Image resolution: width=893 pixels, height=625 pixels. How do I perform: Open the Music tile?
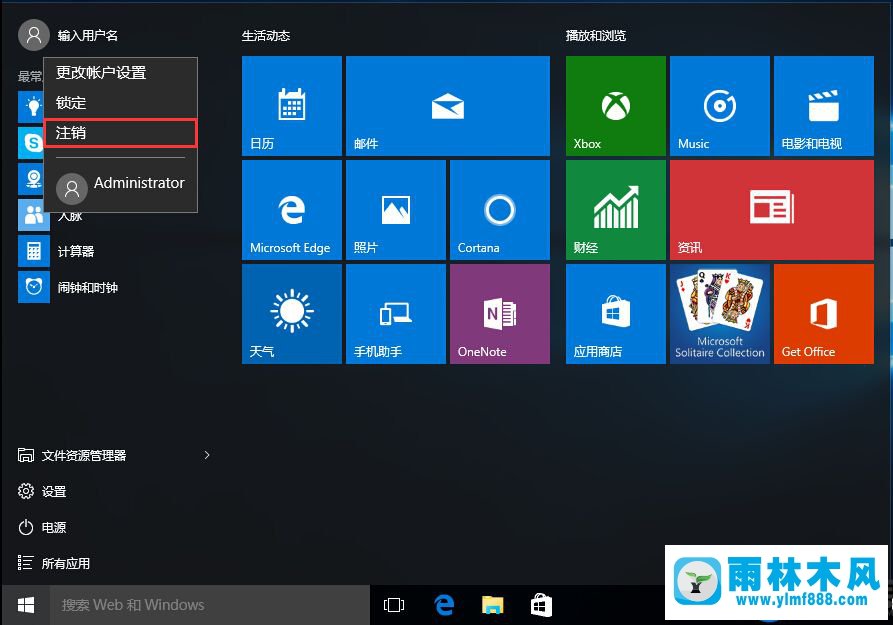click(720, 106)
